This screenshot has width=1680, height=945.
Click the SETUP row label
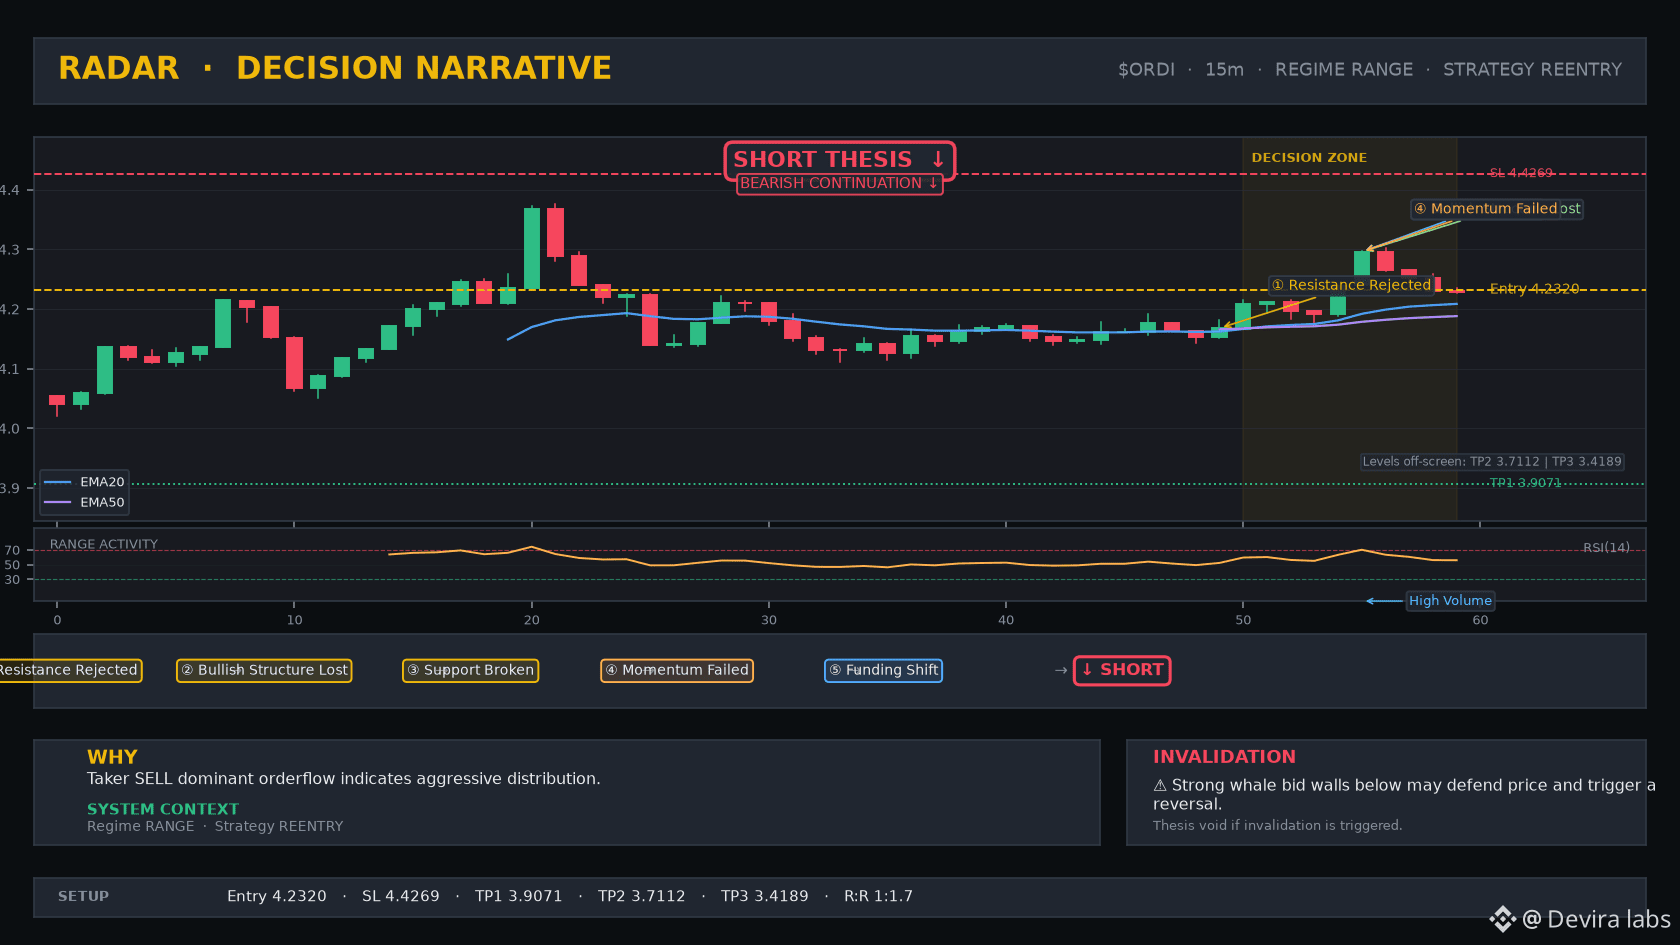click(x=84, y=897)
